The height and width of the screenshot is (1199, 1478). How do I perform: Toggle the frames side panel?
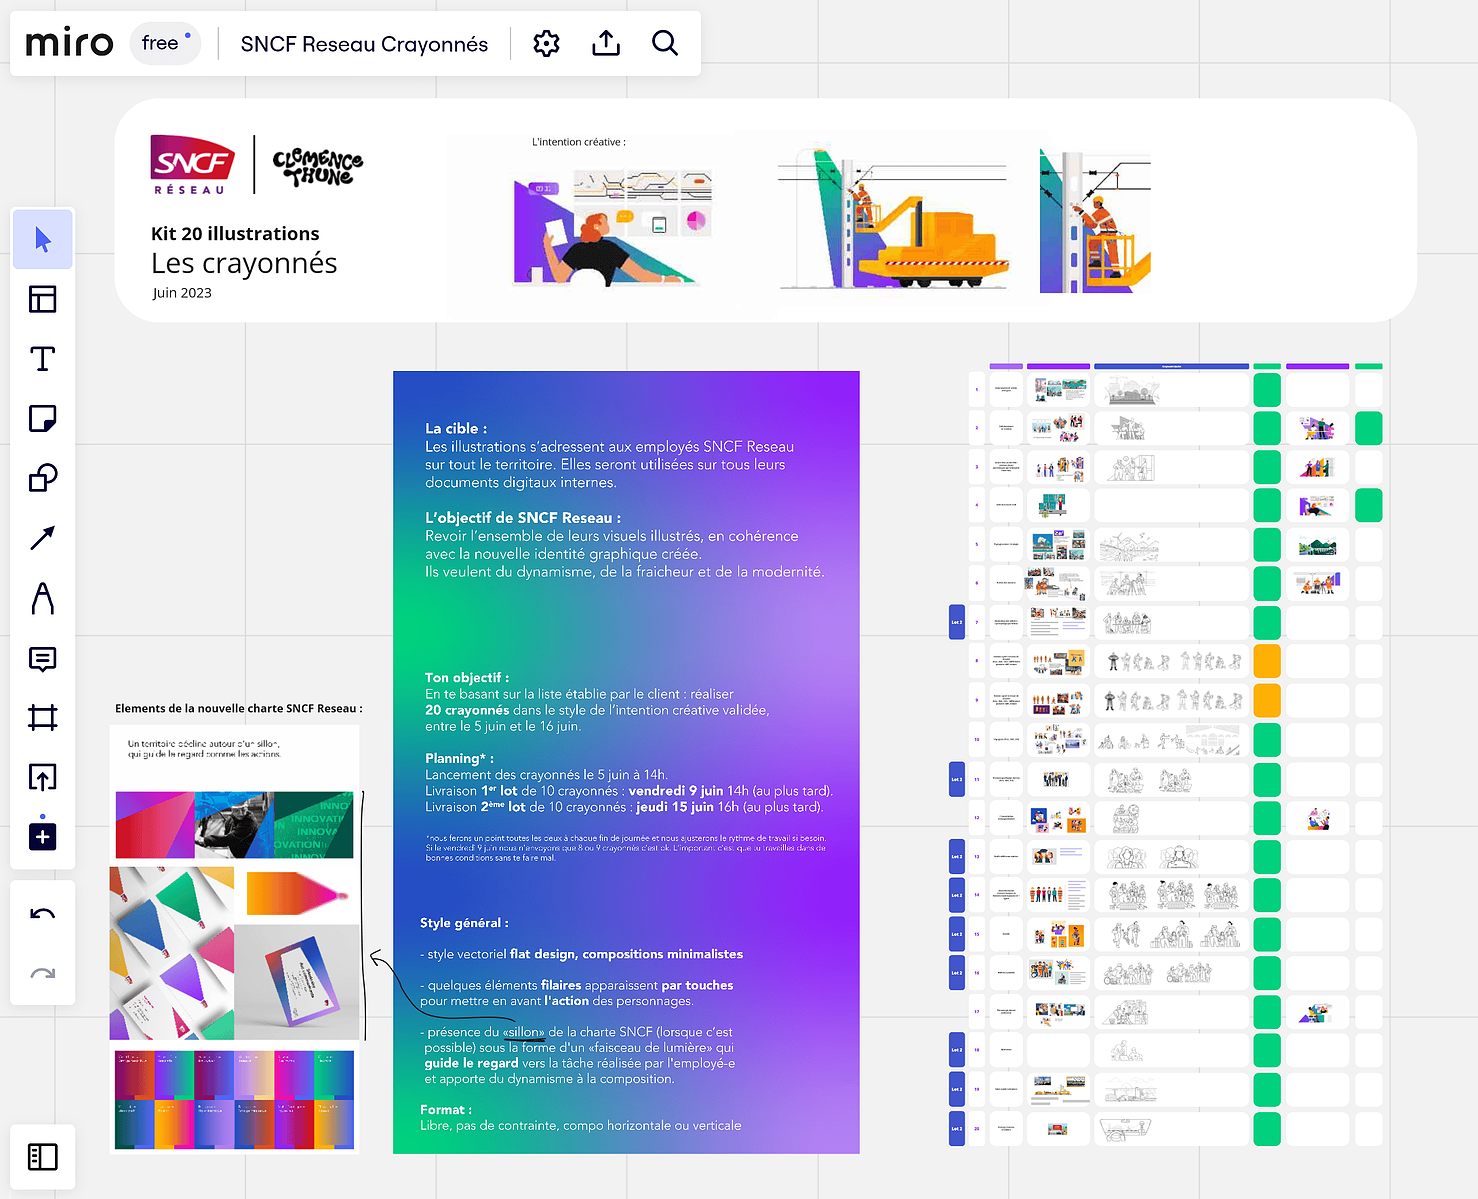point(42,1157)
